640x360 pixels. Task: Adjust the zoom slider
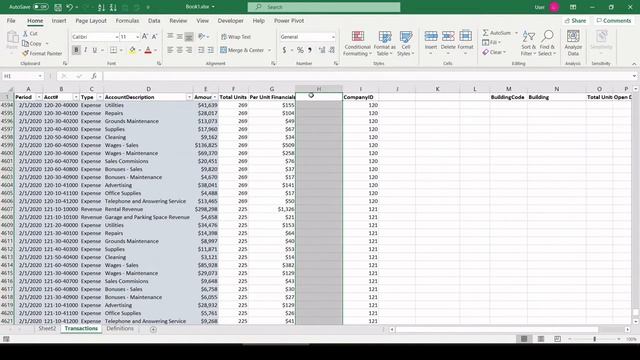point(594,339)
